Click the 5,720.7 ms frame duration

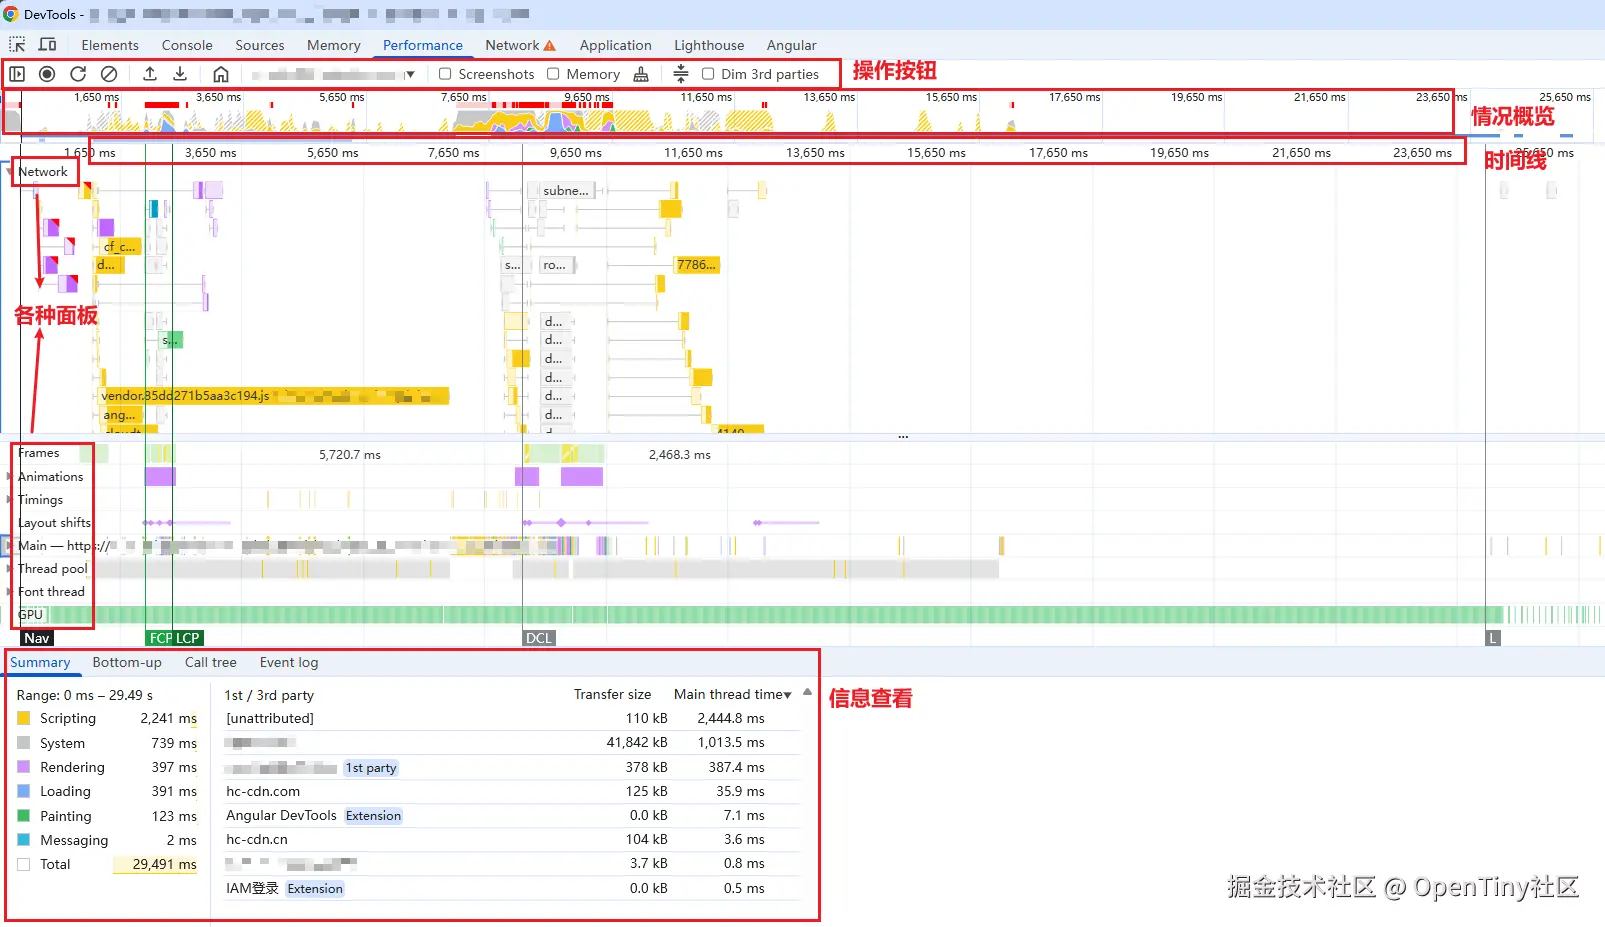point(350,455)
